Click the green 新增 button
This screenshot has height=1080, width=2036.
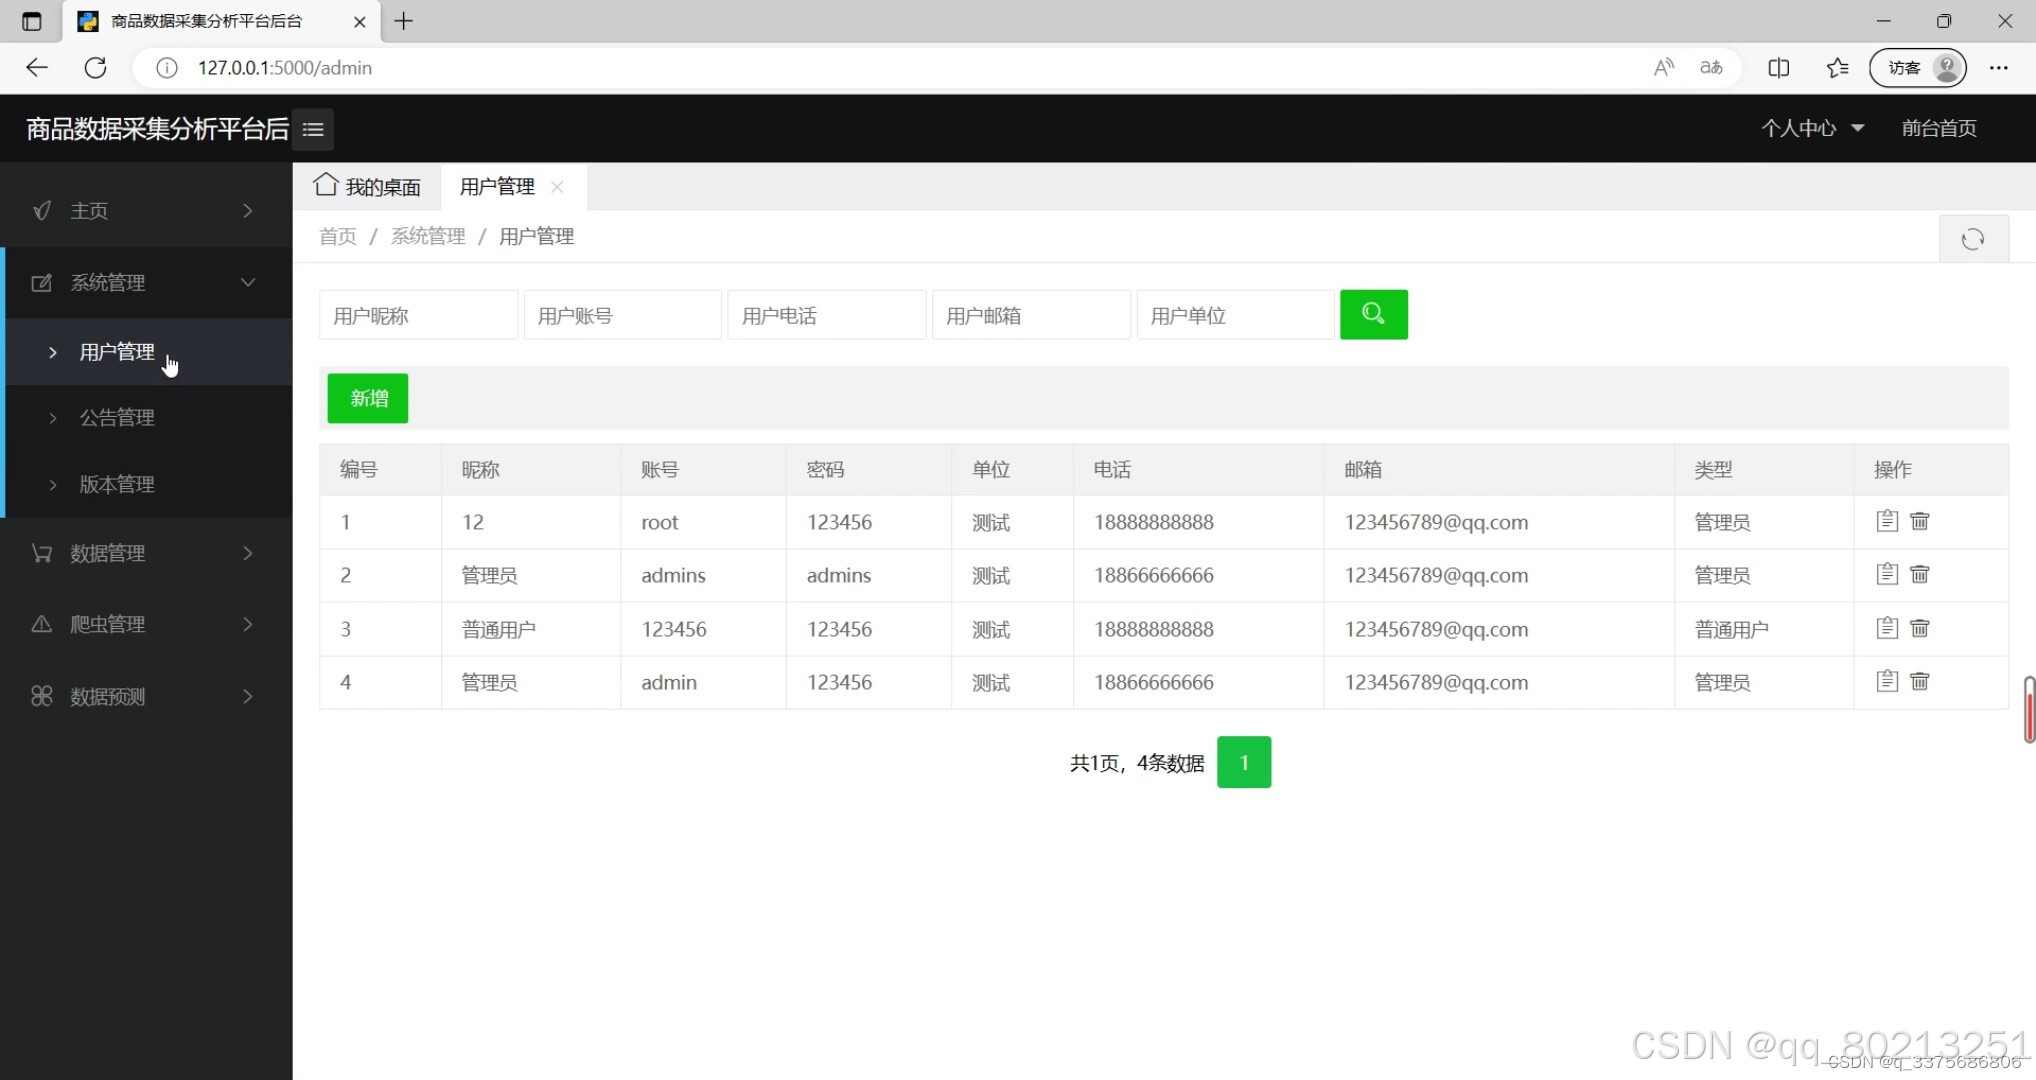(368, 398)
